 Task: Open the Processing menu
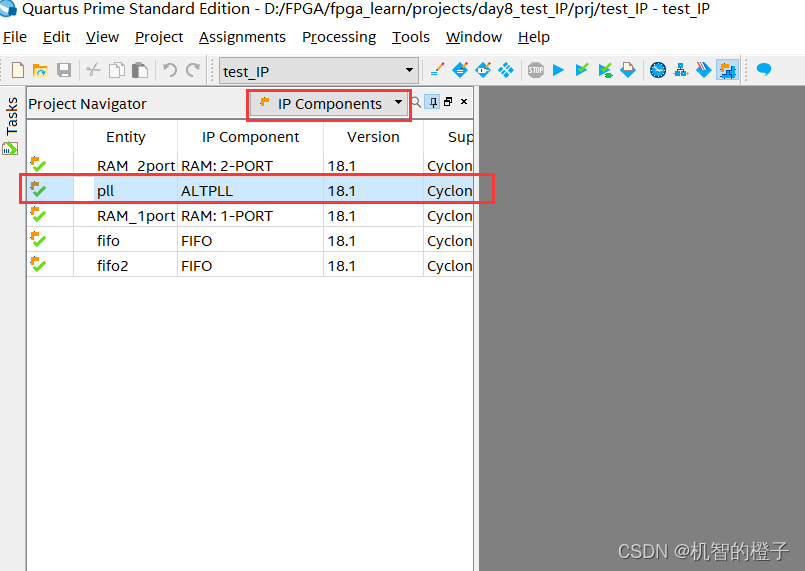339,37
